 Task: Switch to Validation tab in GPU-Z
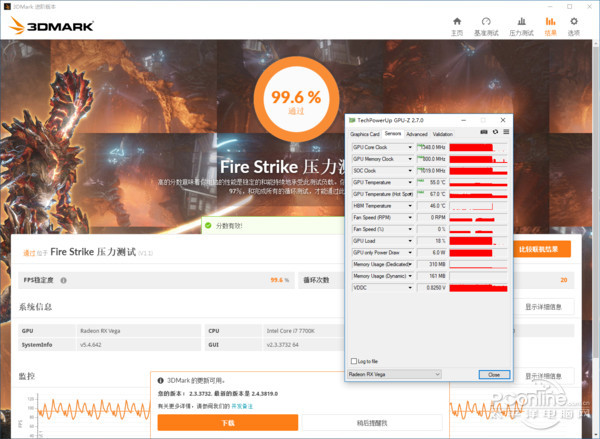point(443,134)
